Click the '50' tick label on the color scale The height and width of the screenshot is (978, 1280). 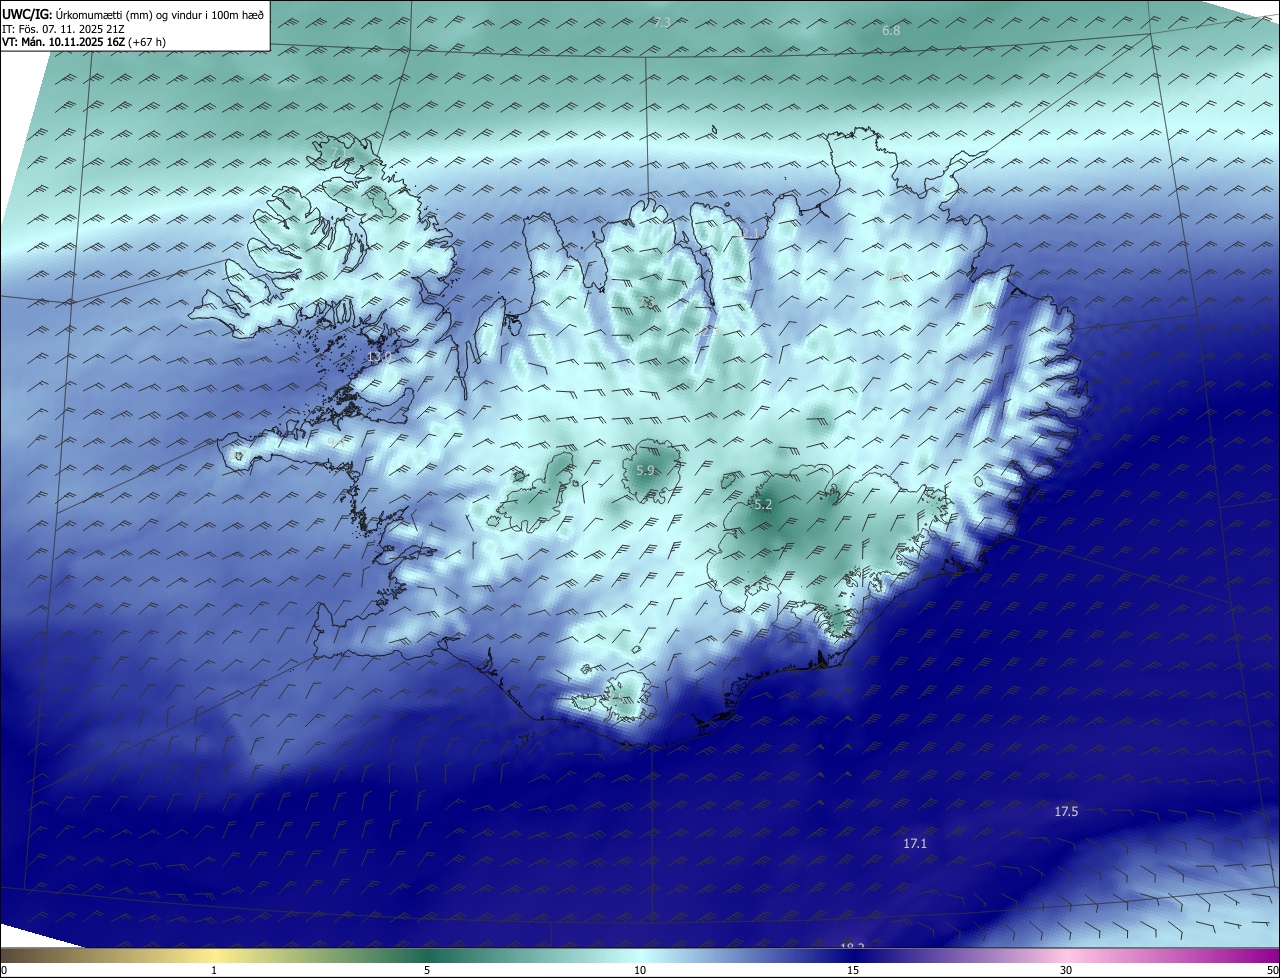(x=1272, y=970)
